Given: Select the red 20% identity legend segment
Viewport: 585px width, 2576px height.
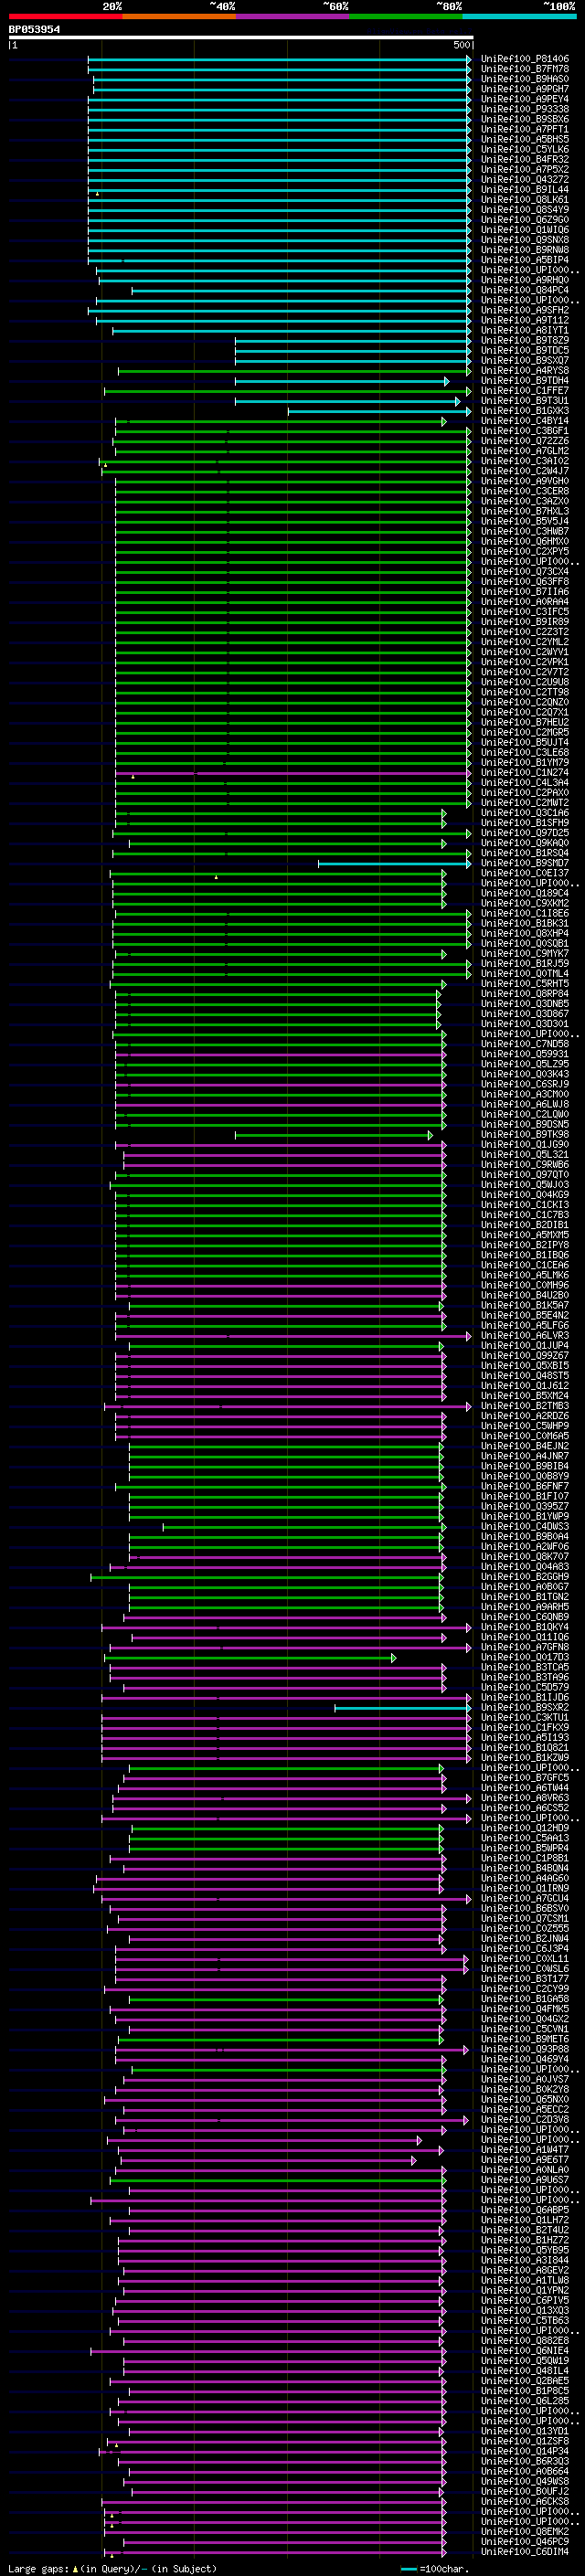Looking at the screenshot, I should (x=65, y=16).
